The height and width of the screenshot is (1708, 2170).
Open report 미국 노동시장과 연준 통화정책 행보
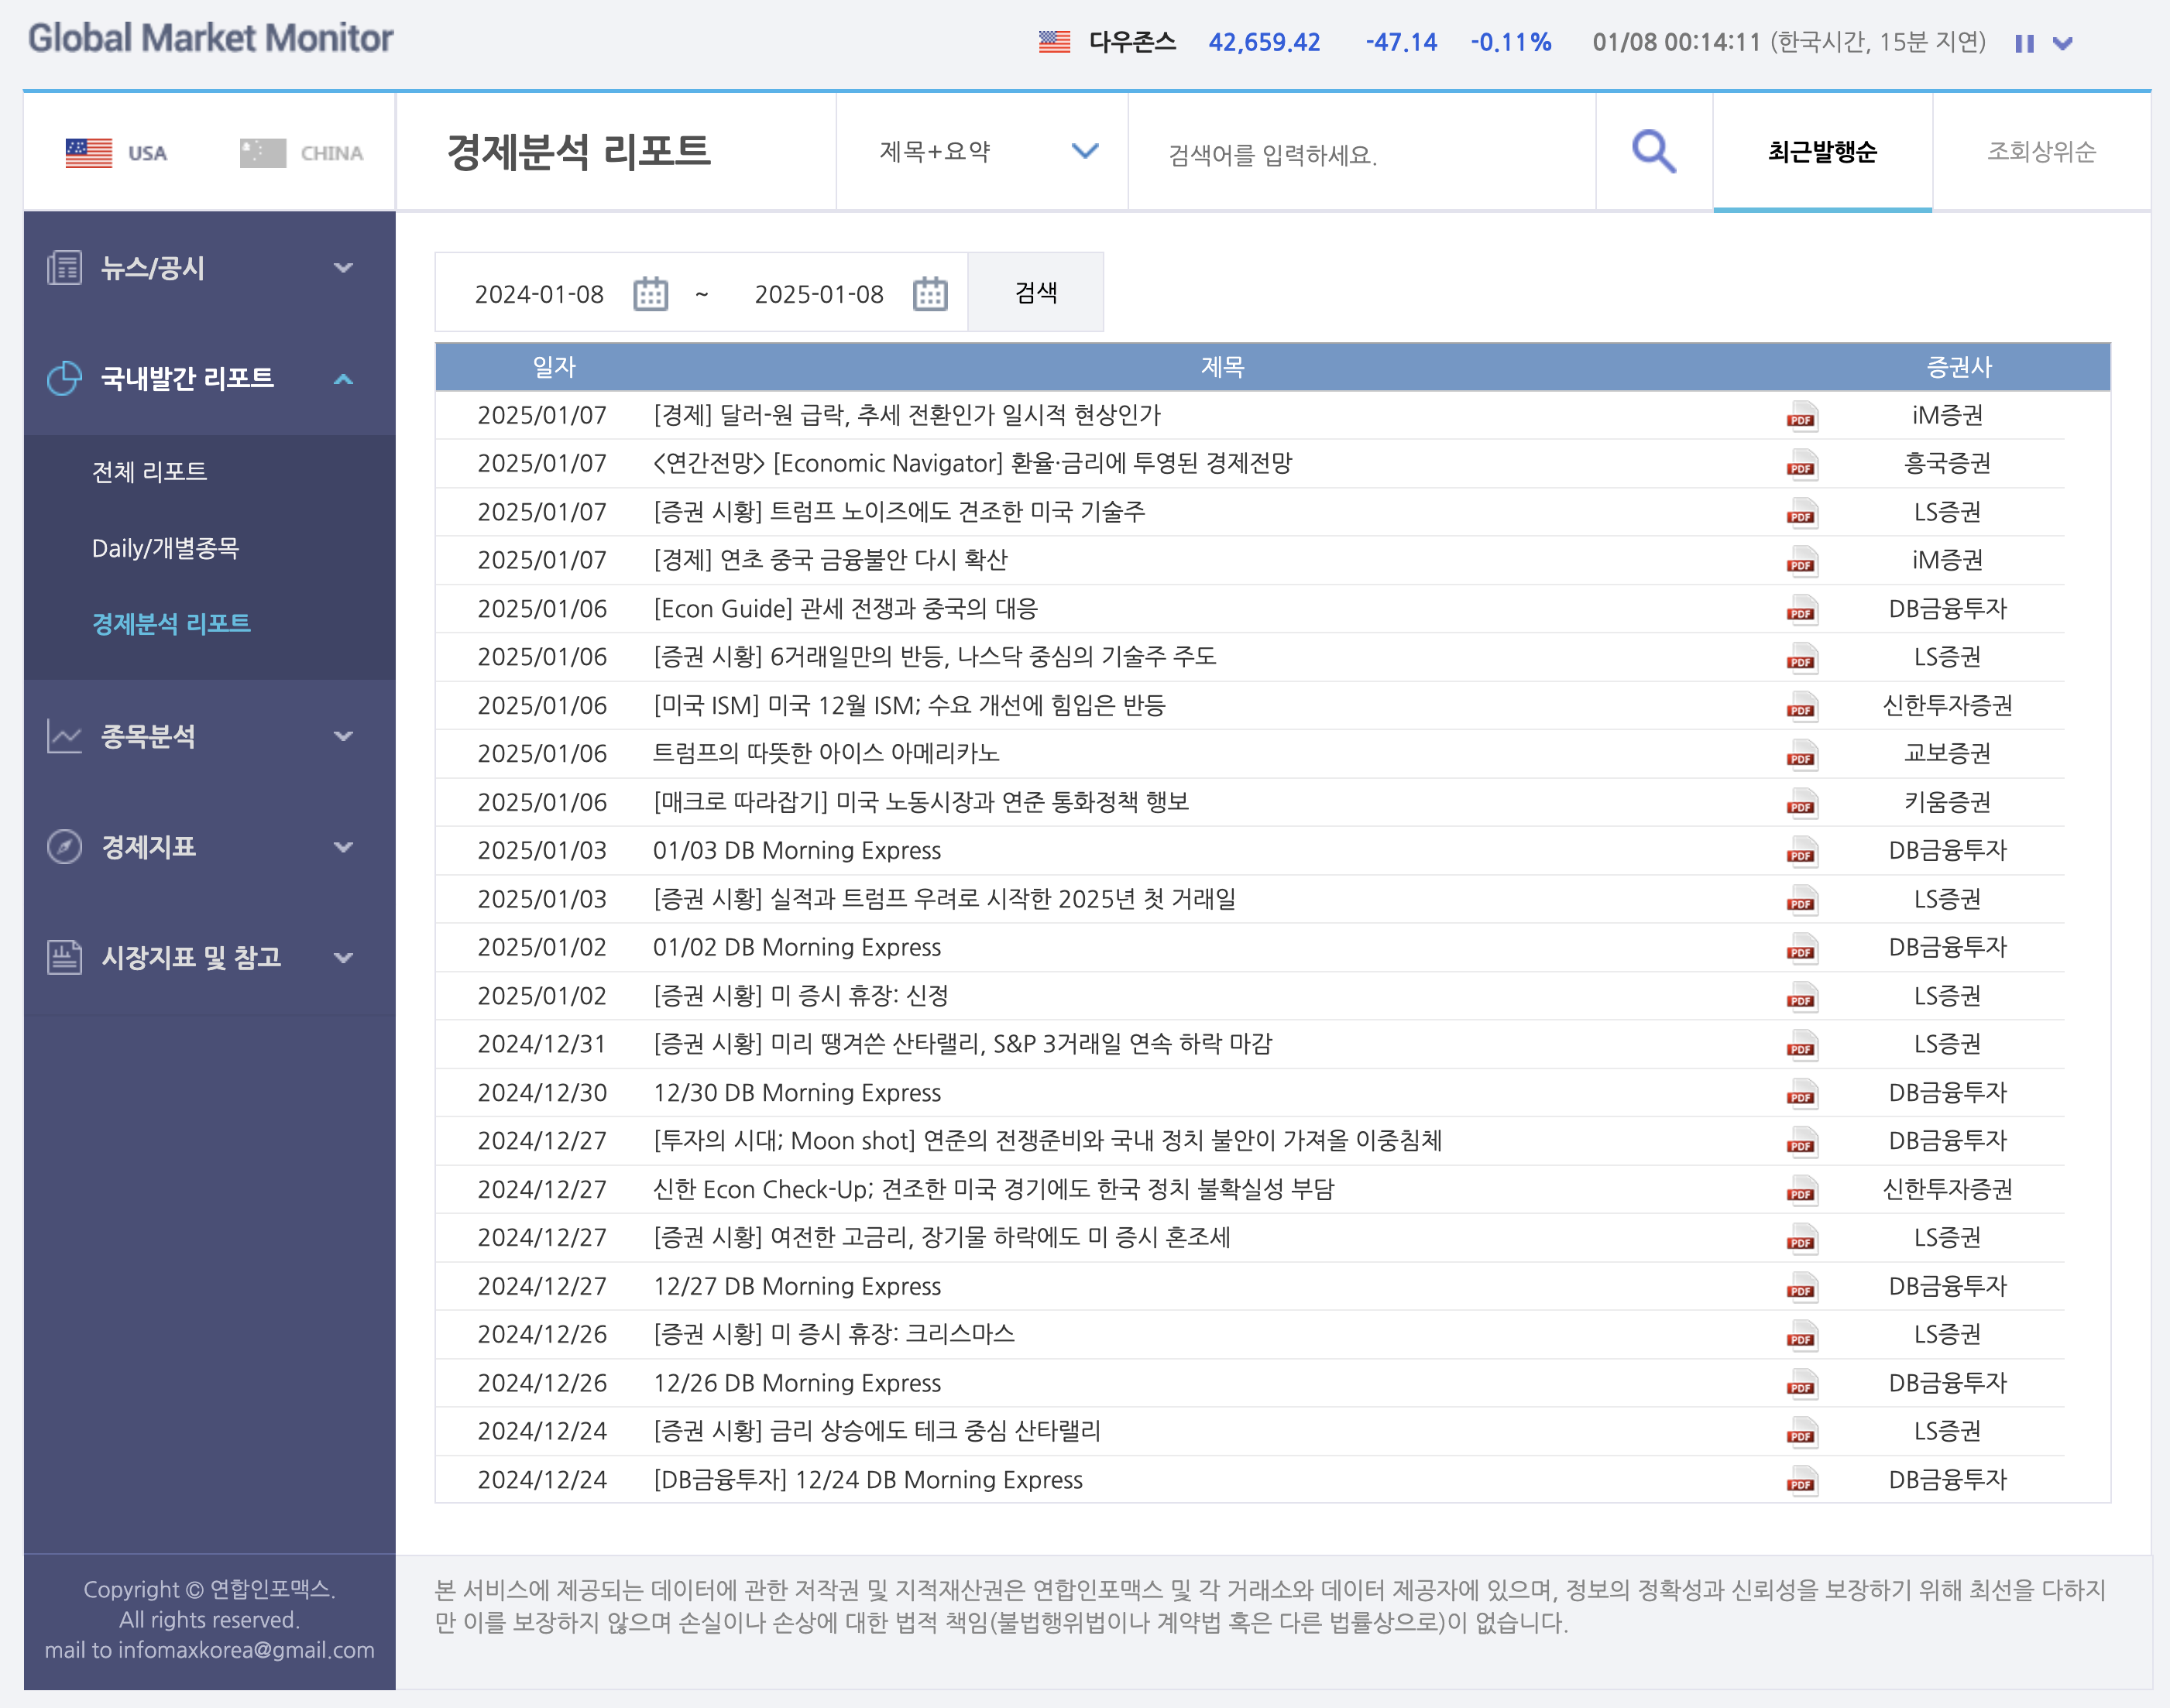(921, 802)
